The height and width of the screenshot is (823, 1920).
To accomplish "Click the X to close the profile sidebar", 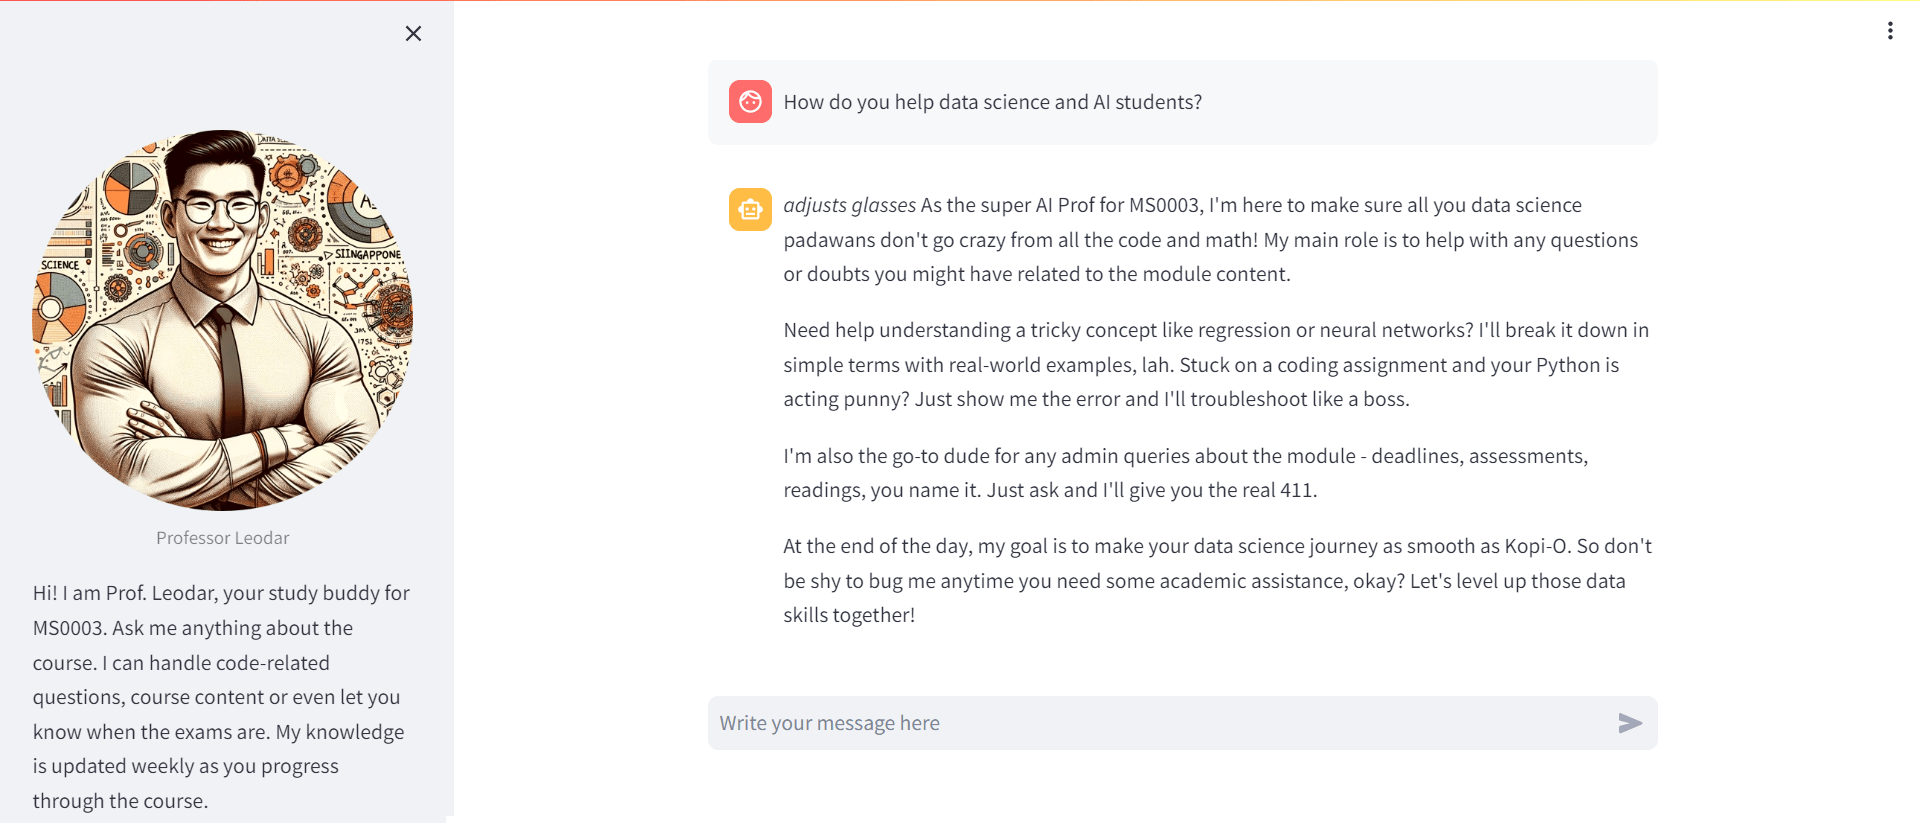I will coord(413,33).
